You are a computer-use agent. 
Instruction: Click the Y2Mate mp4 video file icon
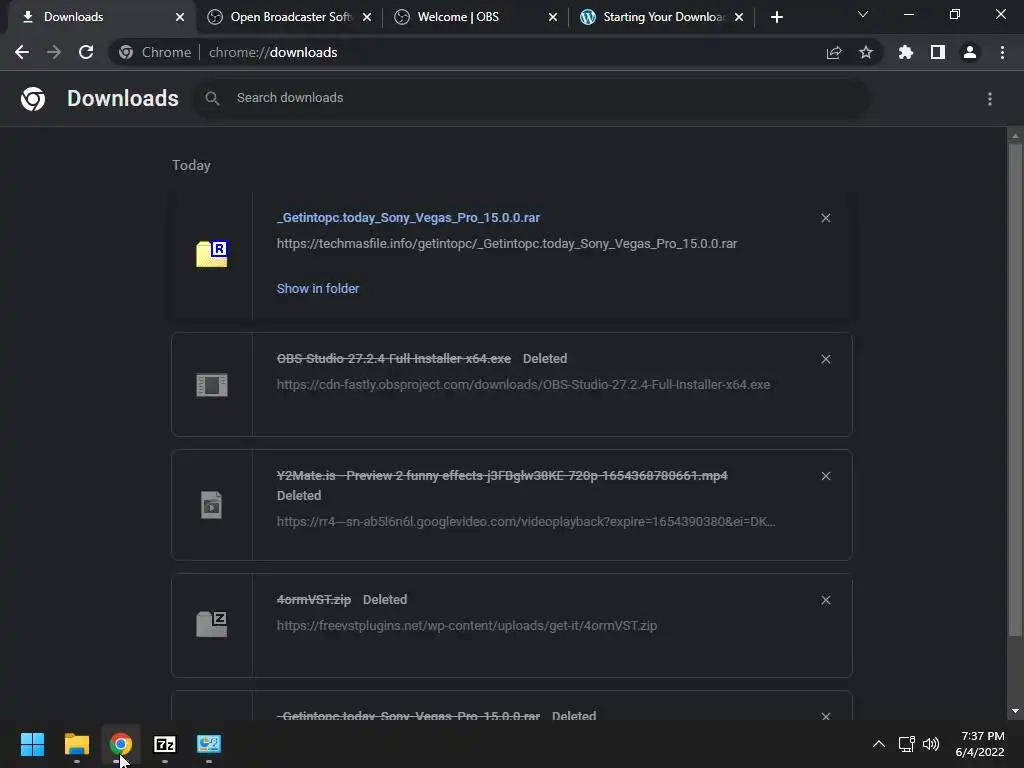pyautogui.click(x=212, y=505)
